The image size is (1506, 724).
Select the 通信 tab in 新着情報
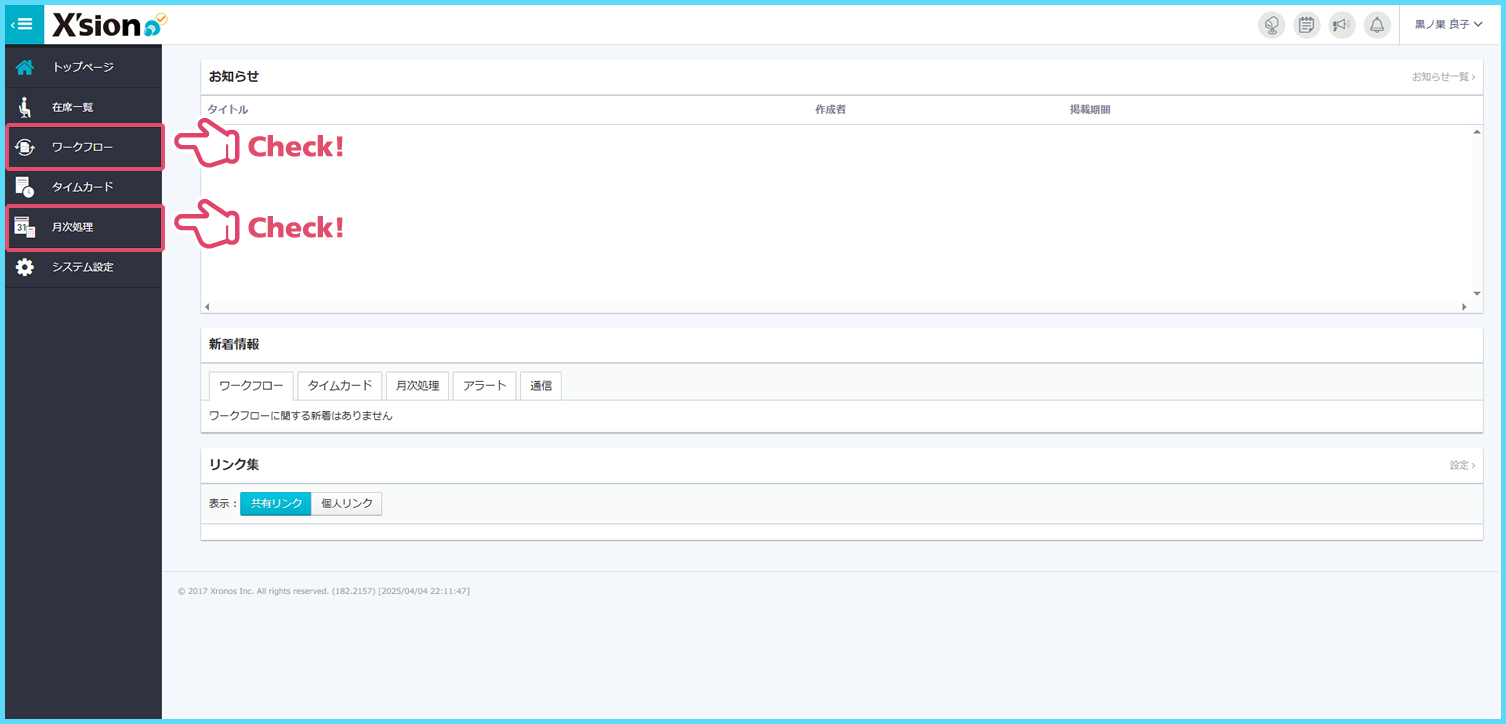(x=540, y=385)
